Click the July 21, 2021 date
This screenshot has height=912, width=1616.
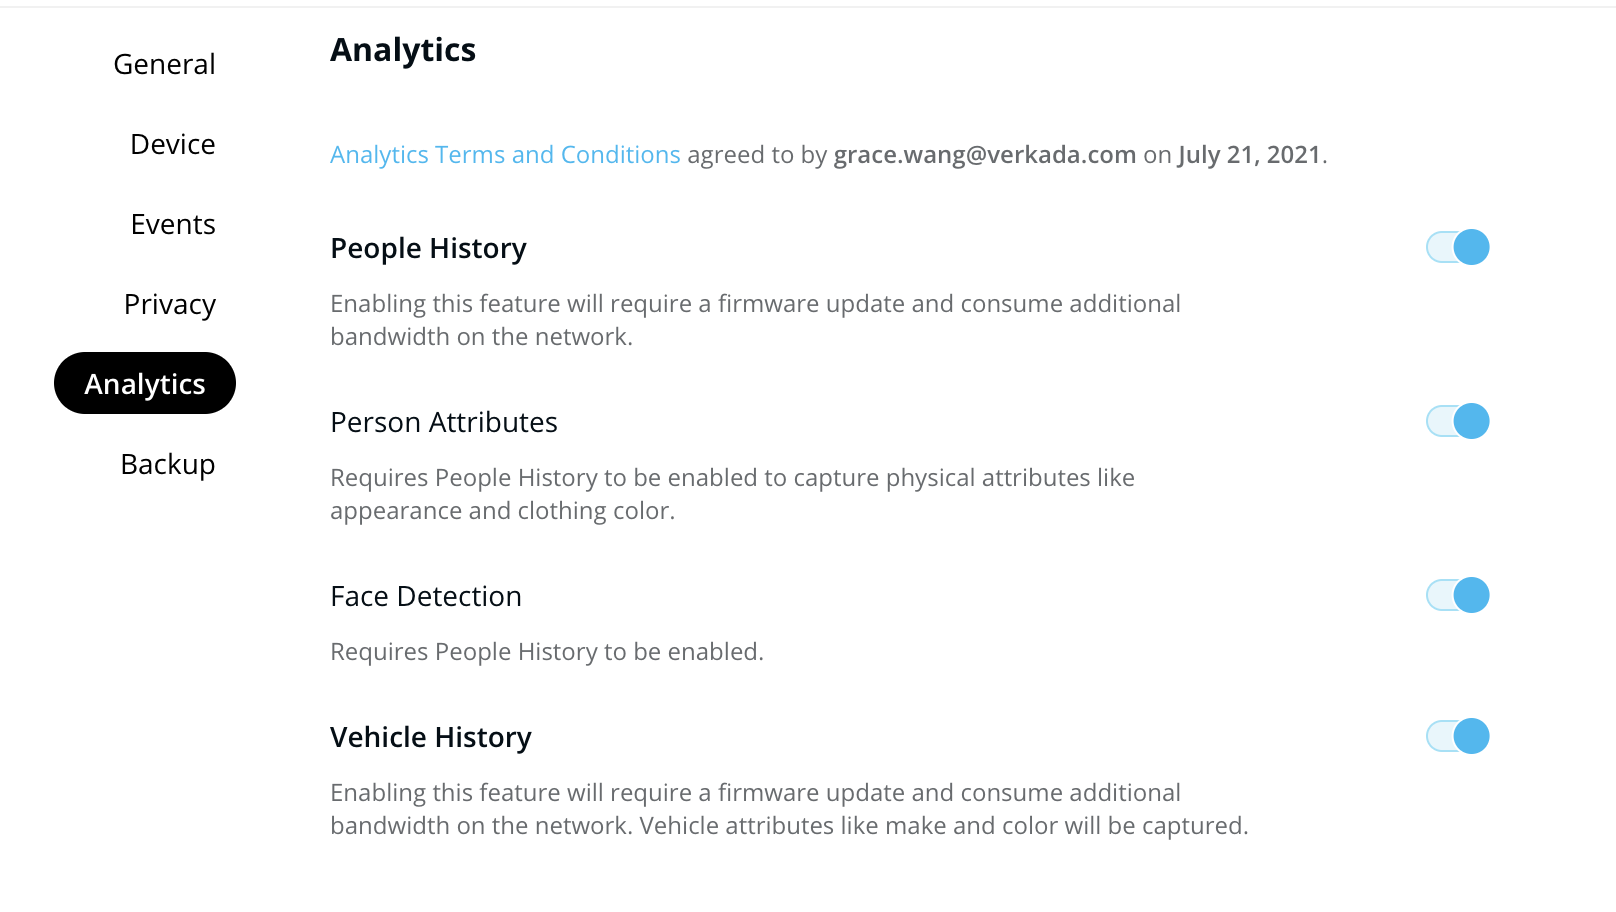1250,155
